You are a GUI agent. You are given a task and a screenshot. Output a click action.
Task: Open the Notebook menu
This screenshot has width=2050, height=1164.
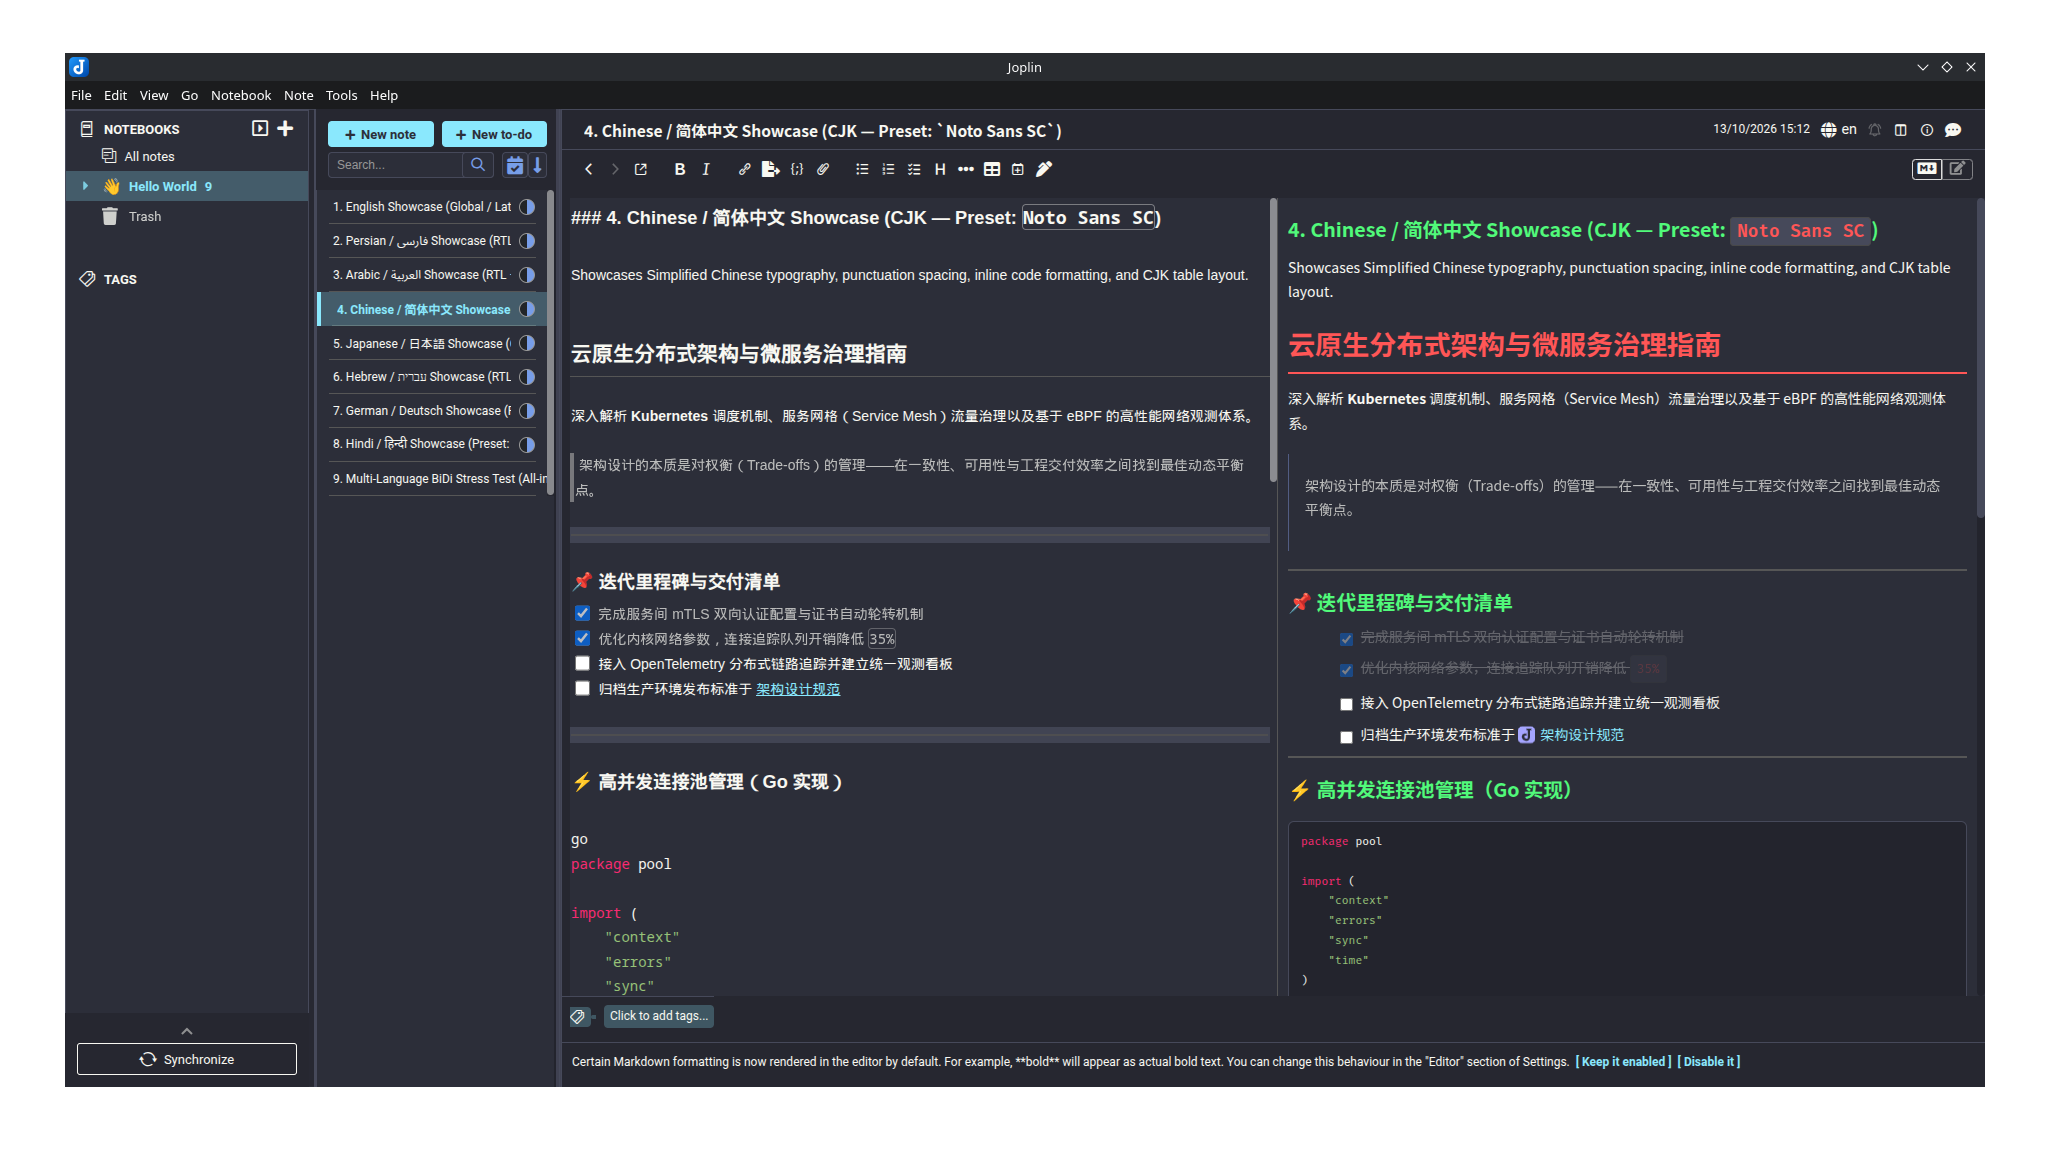(241, 95)
